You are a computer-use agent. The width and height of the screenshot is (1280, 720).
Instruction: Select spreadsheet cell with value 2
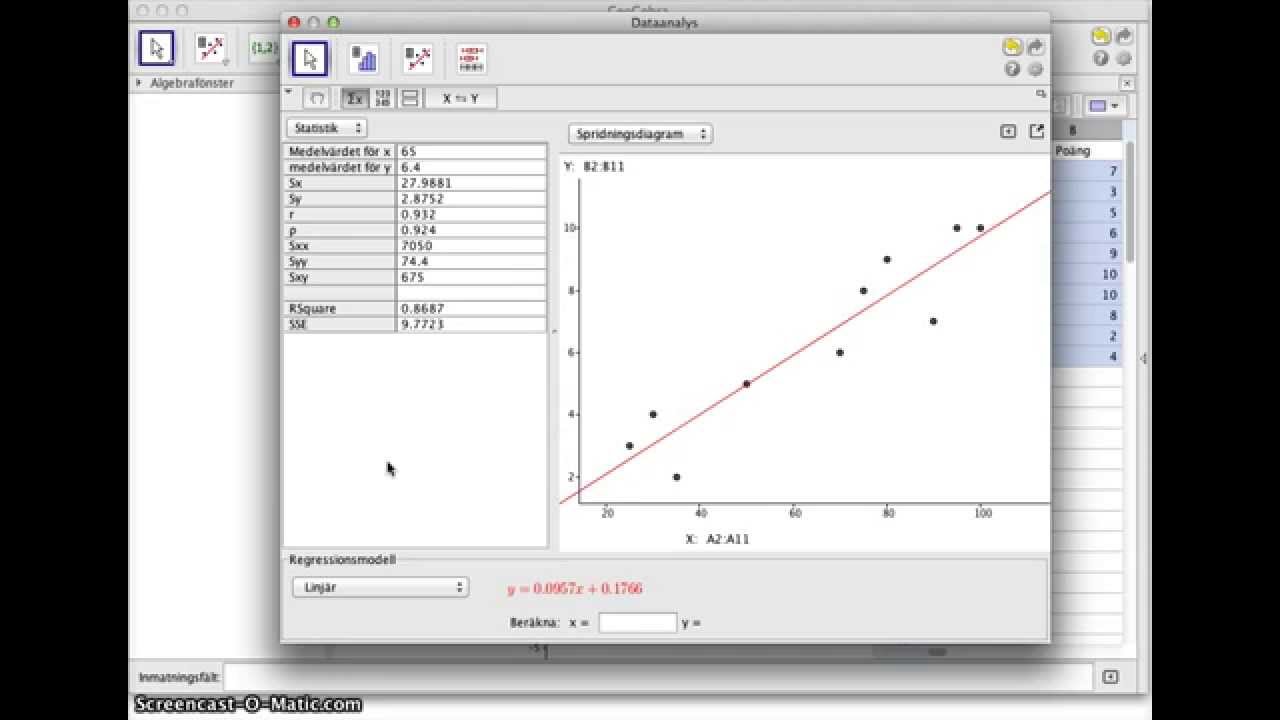[1087, 336]
